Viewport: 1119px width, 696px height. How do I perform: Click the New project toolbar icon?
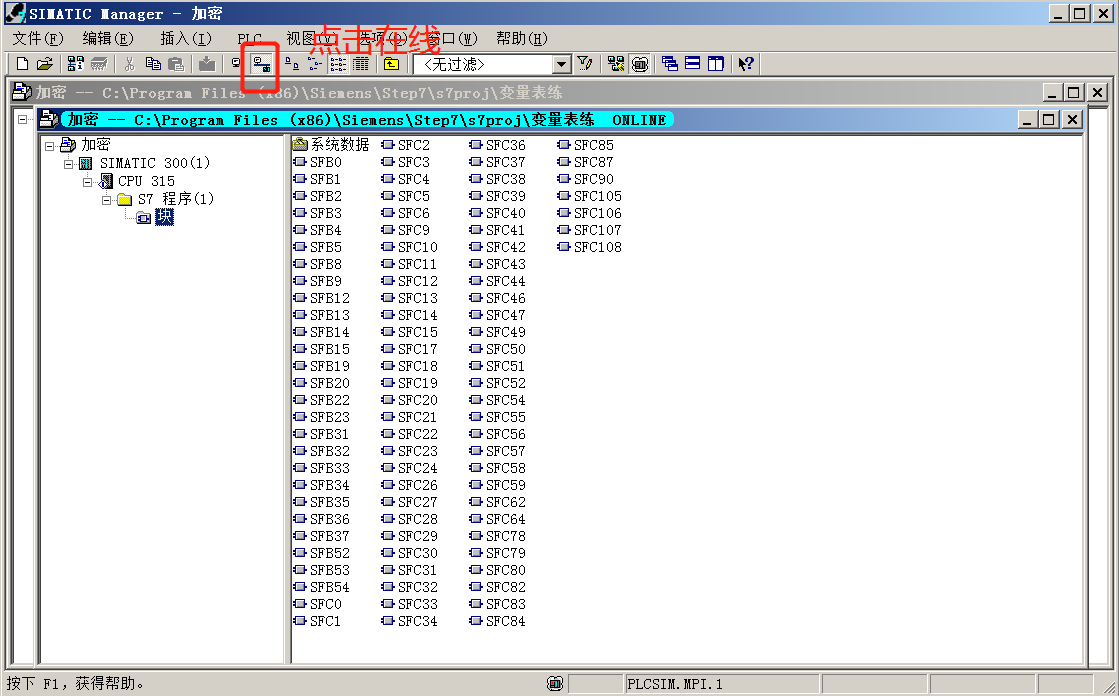click(22, 64)
